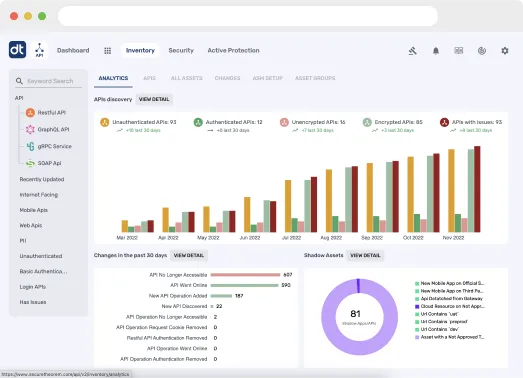Filter by Web Apis

point(31,225)
